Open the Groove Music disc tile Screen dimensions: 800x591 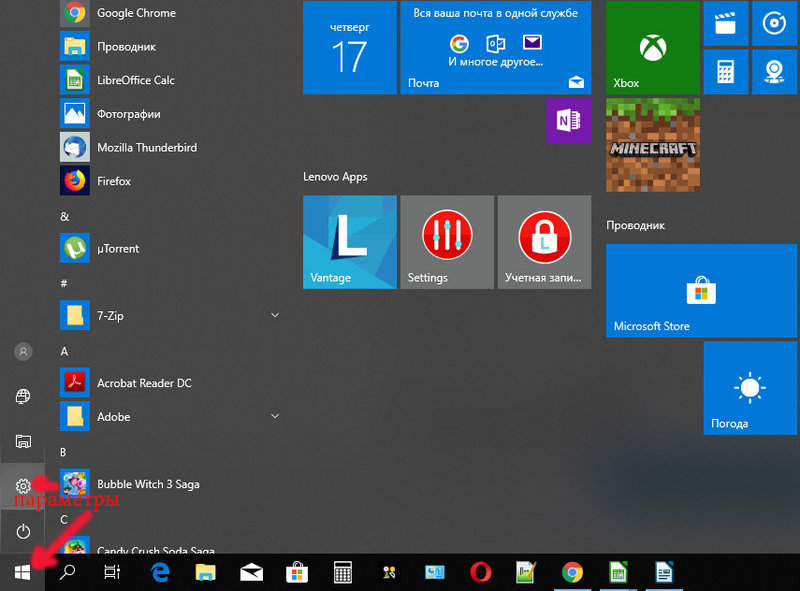(x=774, y=23)
